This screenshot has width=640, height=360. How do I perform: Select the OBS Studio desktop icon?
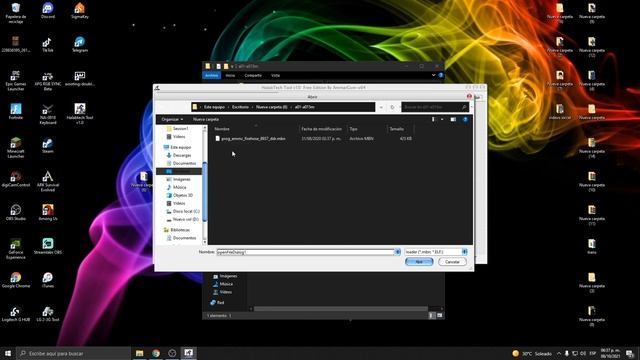(16, 213)
